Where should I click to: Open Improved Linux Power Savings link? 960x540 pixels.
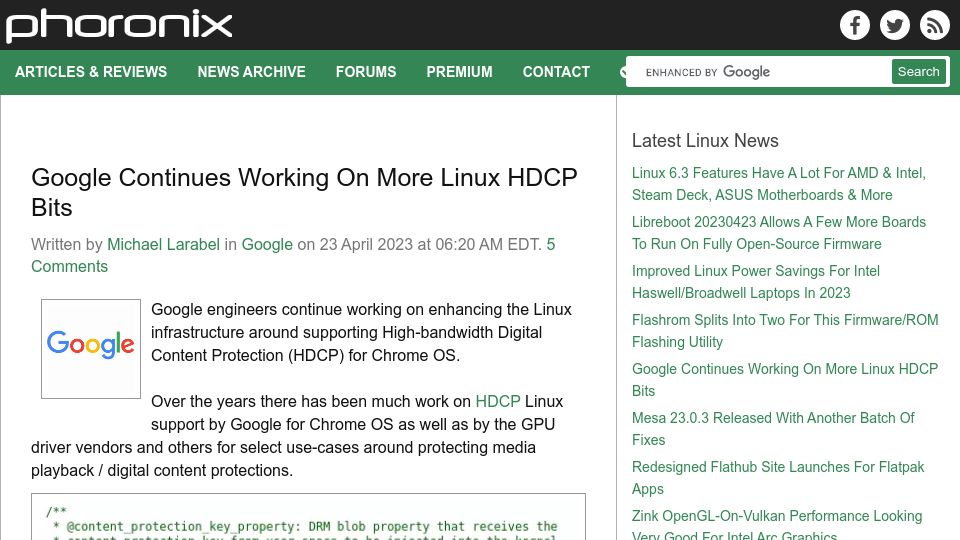tap(756, 282)
